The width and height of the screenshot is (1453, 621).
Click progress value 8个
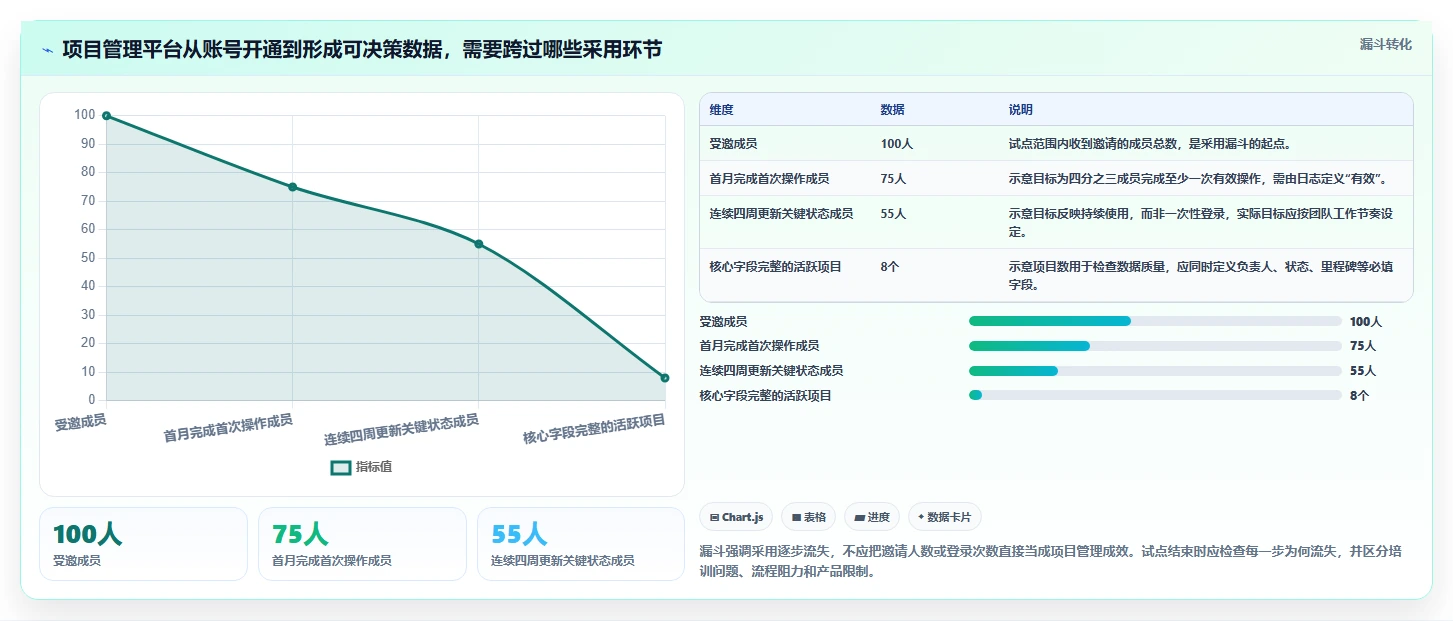pos(1359,396)
